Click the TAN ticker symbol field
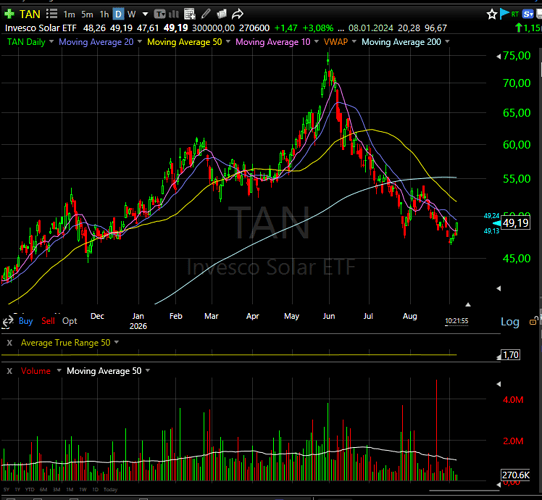542x500 pixels. (x=30, y=14)
